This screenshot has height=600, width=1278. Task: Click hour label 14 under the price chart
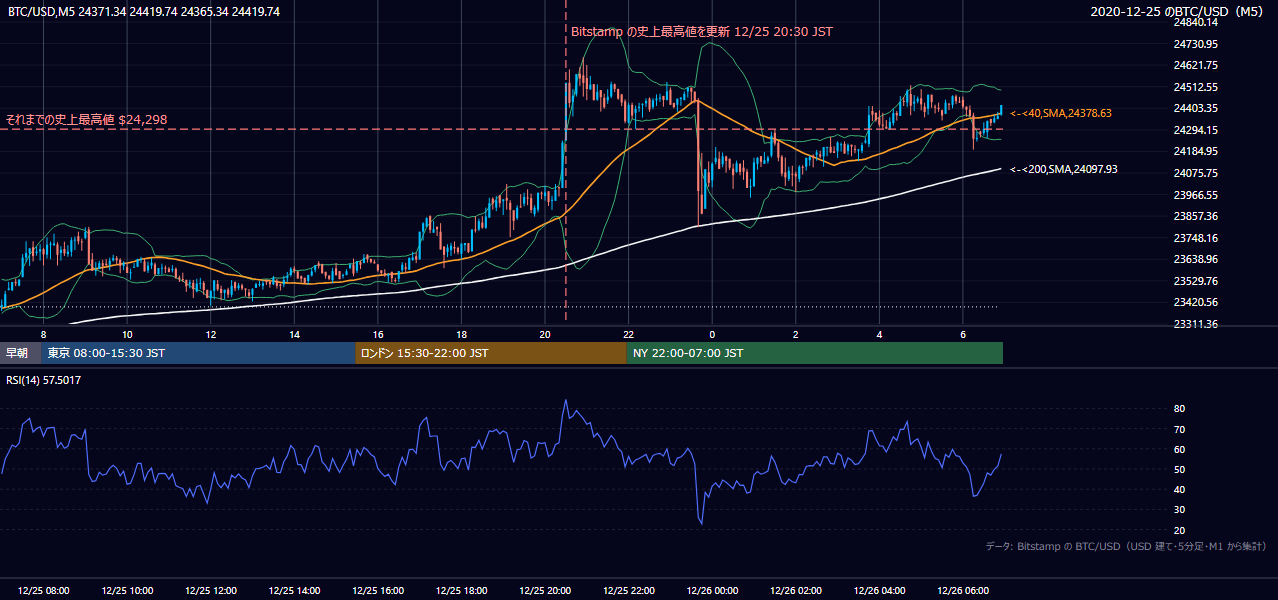tap(294, 334)
